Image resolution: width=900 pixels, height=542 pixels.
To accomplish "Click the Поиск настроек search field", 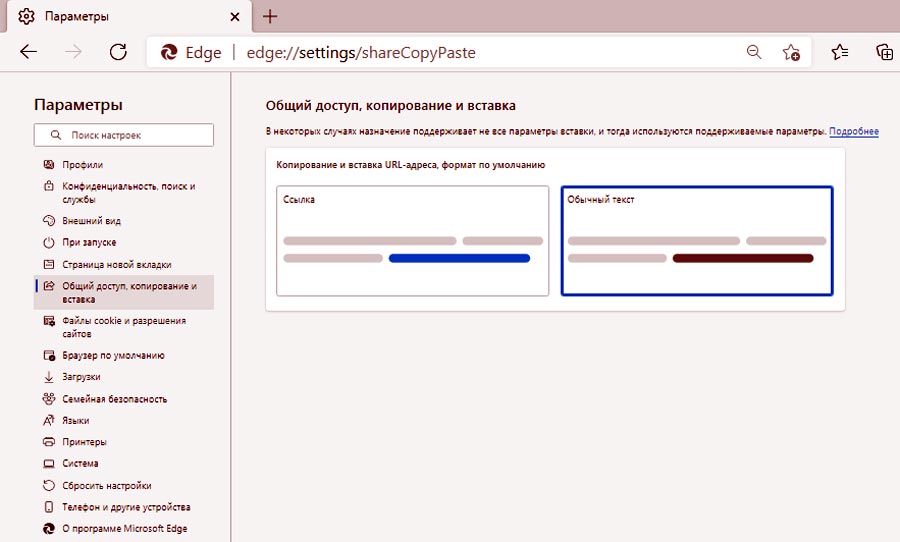I will pyautogui.click(x=124, y=135).
